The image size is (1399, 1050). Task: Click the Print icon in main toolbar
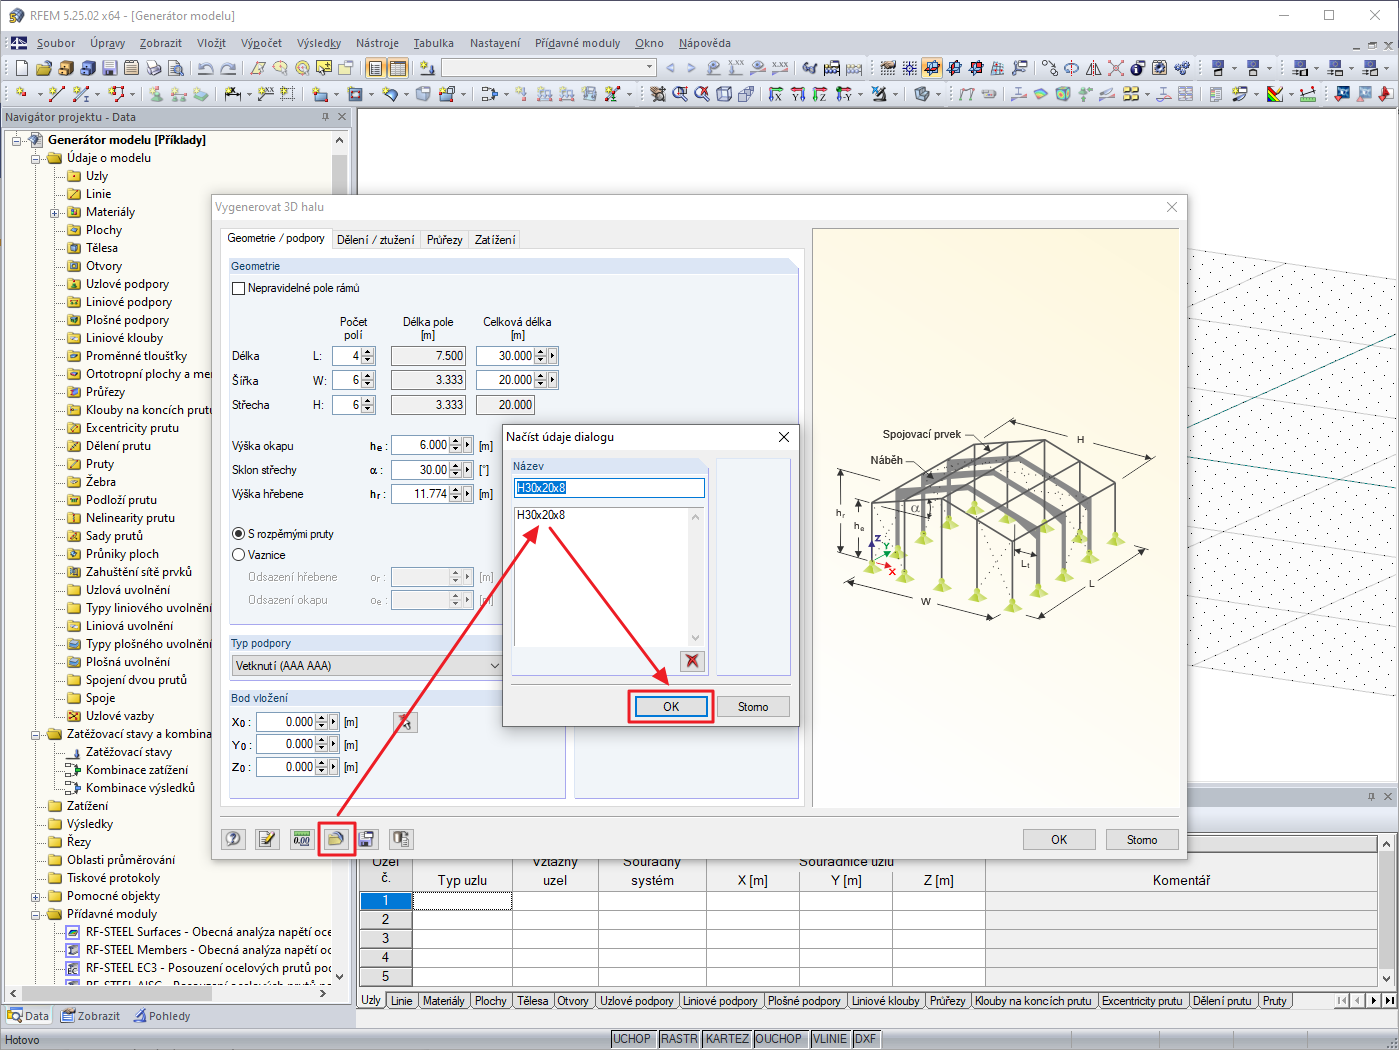coord(153,68)
